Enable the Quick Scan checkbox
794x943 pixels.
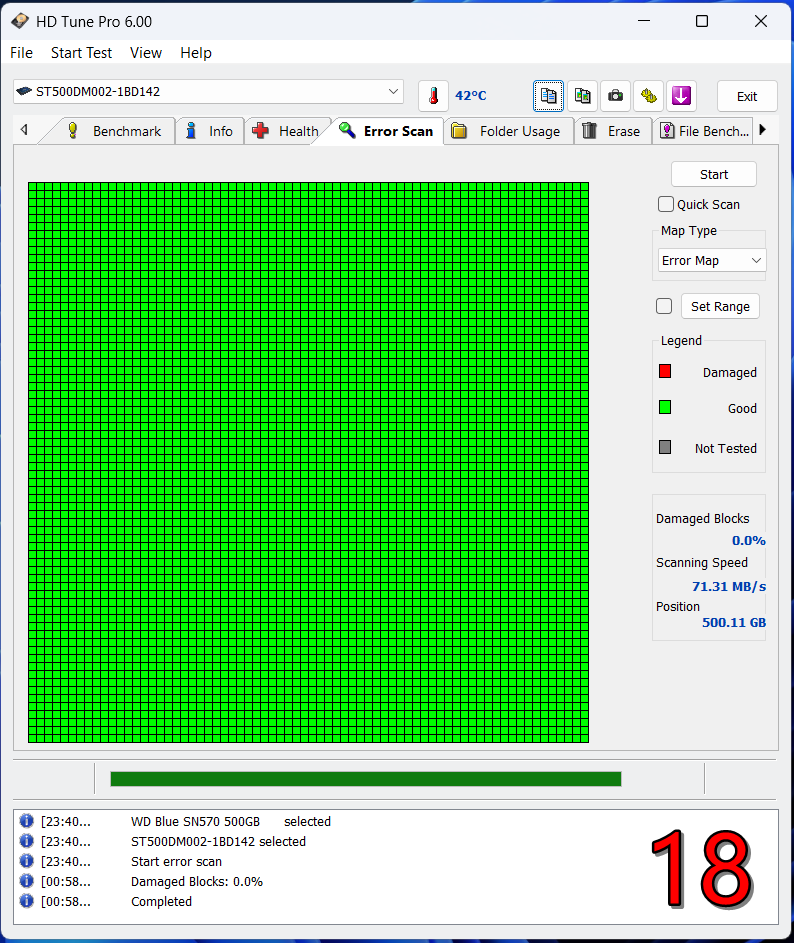pos(666,204)
